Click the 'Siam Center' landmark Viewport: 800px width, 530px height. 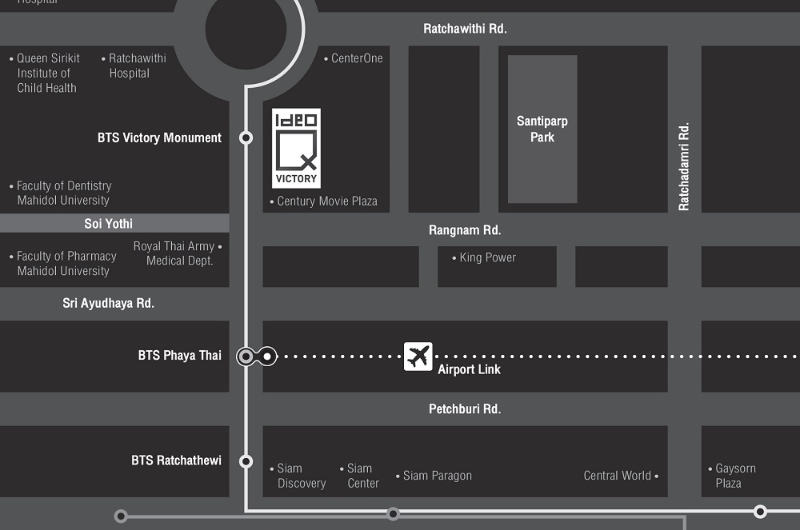pyautogui.click(x=360, y=475)
